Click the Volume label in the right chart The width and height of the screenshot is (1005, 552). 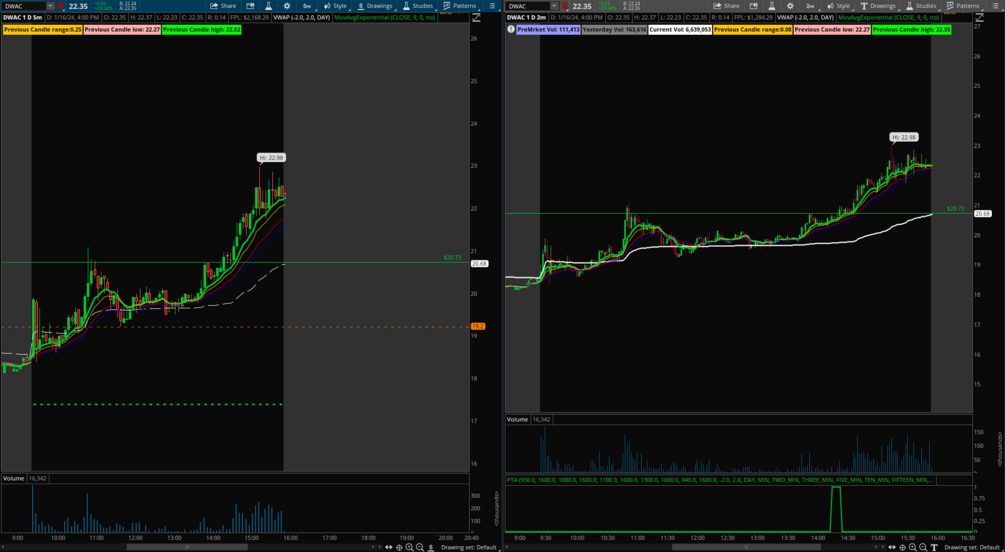pyautogui.click(x=517, y=419)
